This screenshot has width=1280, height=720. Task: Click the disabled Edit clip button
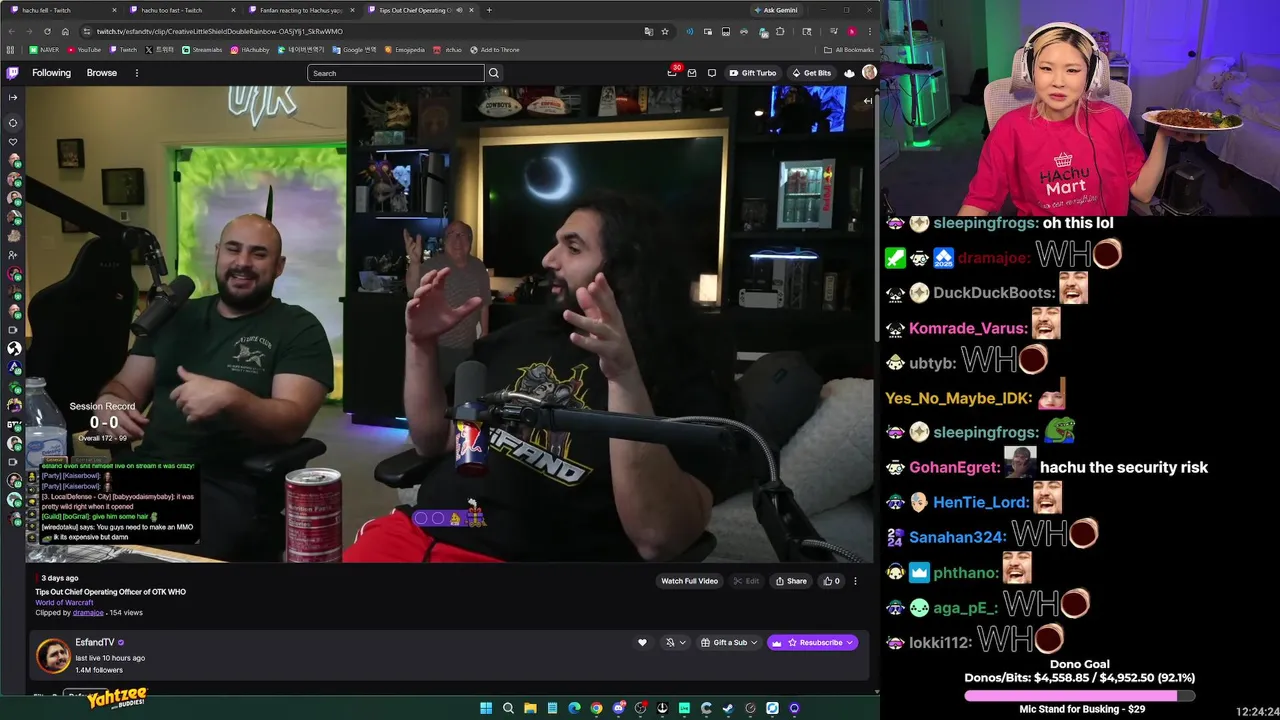(x=746, y=581)
